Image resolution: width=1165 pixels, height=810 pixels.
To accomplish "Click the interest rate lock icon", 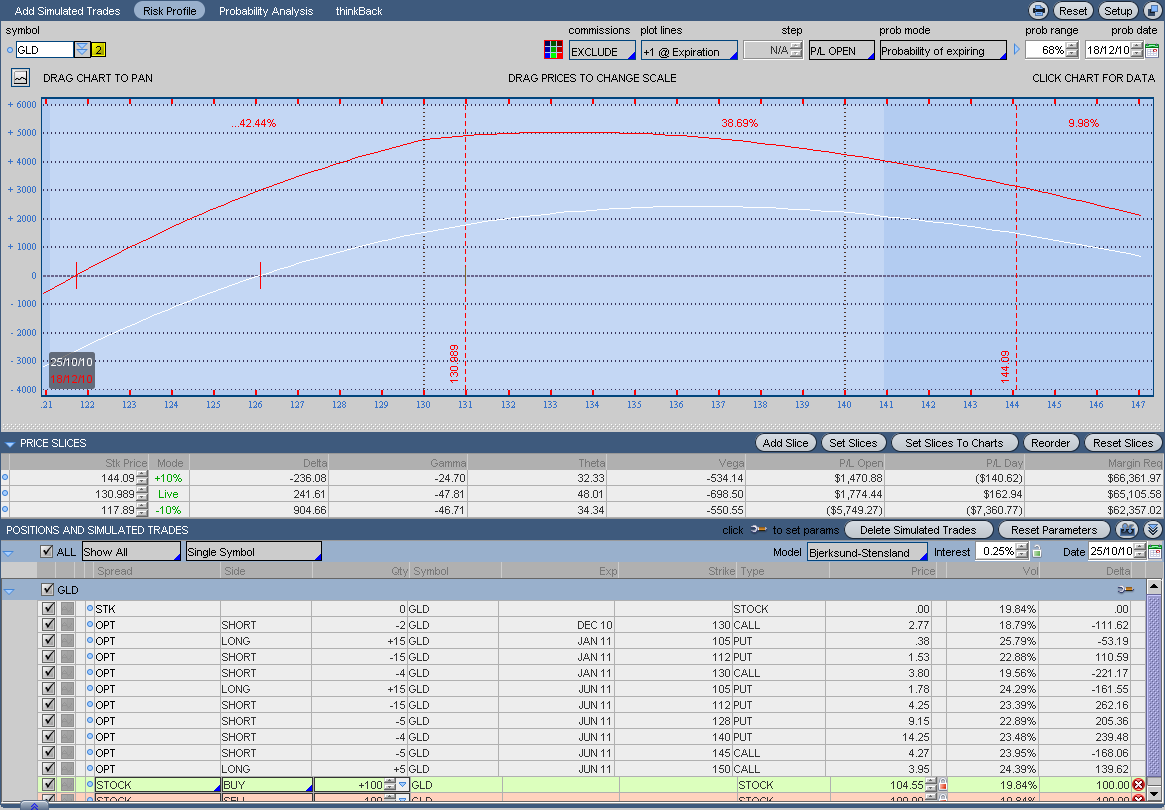I will [x=1037, y=552].
